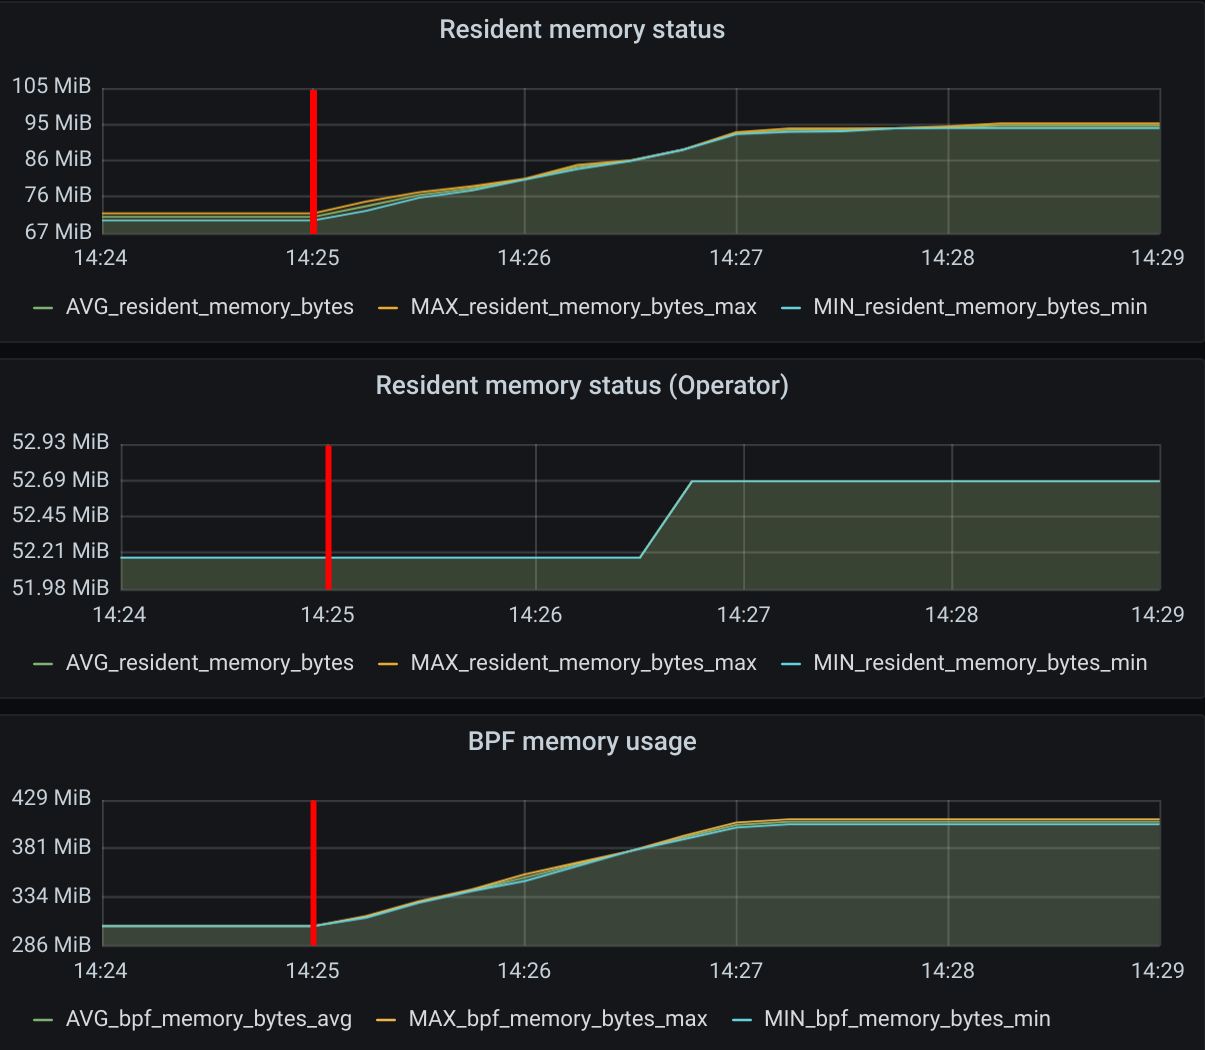Screen dimensions: 1205x1050
Task: Click 14:27 time label under BPF memory chart
Action: (736, 970)
